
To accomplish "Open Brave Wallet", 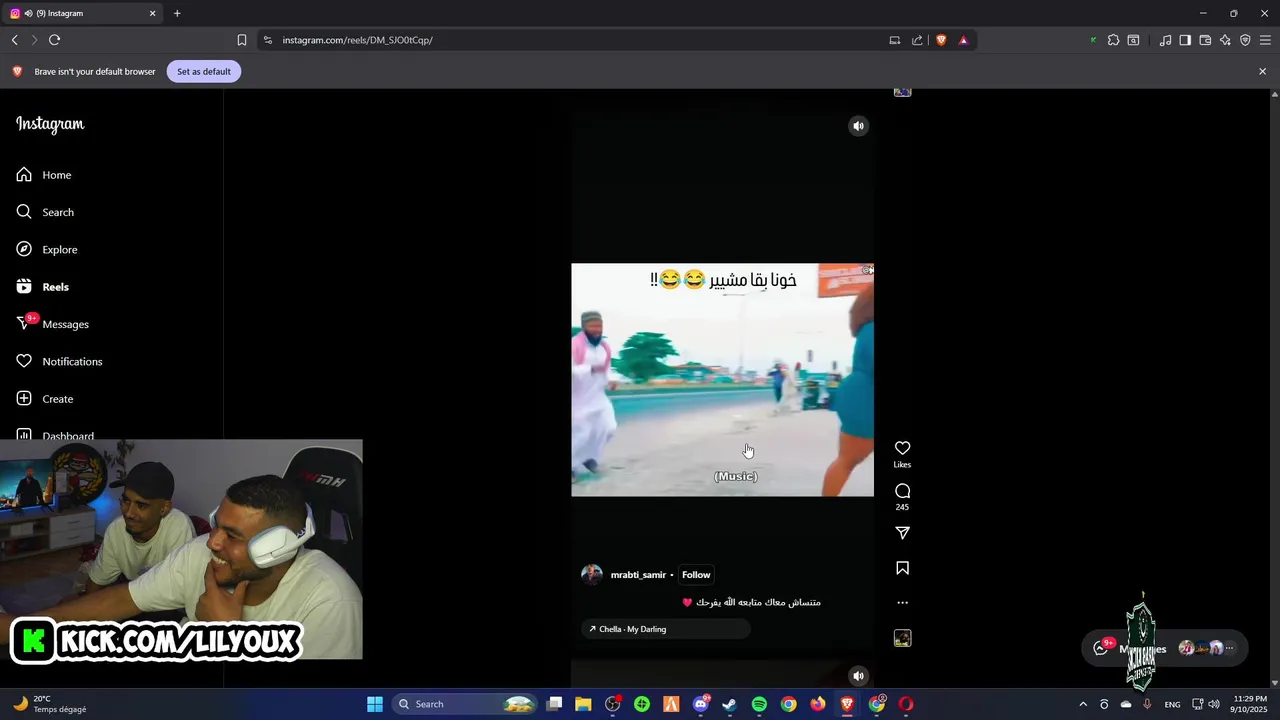I will pos(1205,40).
